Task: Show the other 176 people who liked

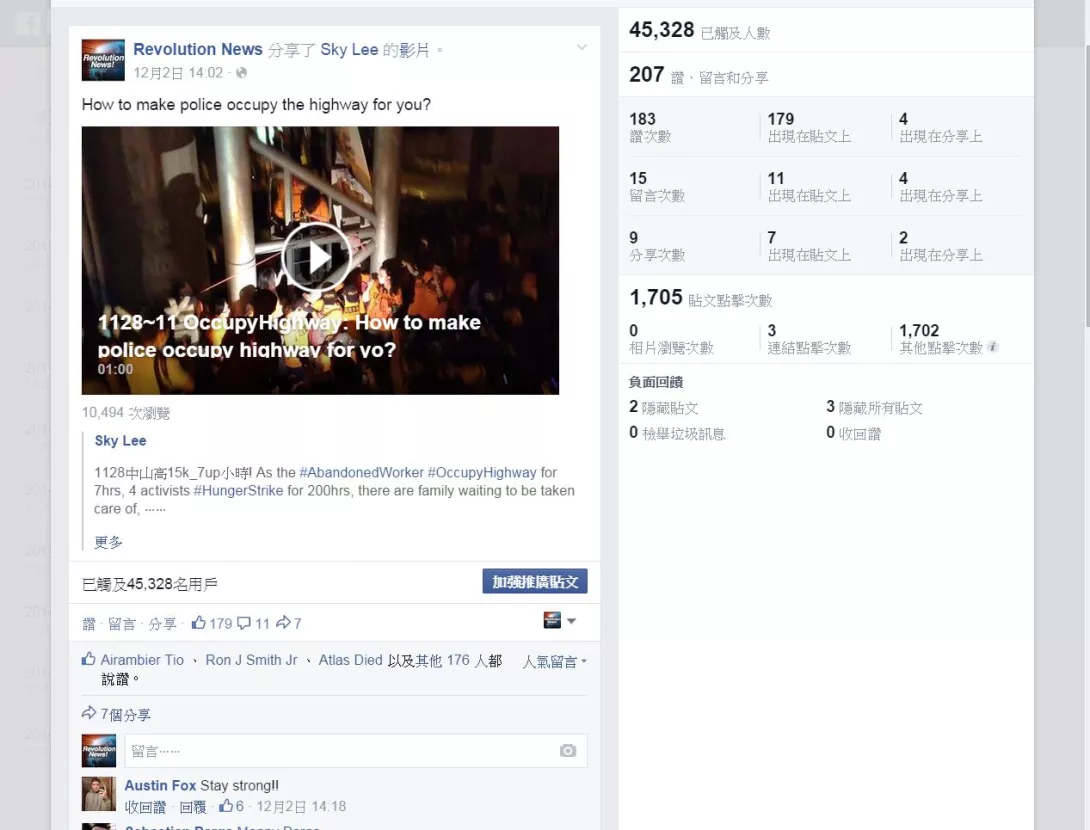Action: coord(445,660)
